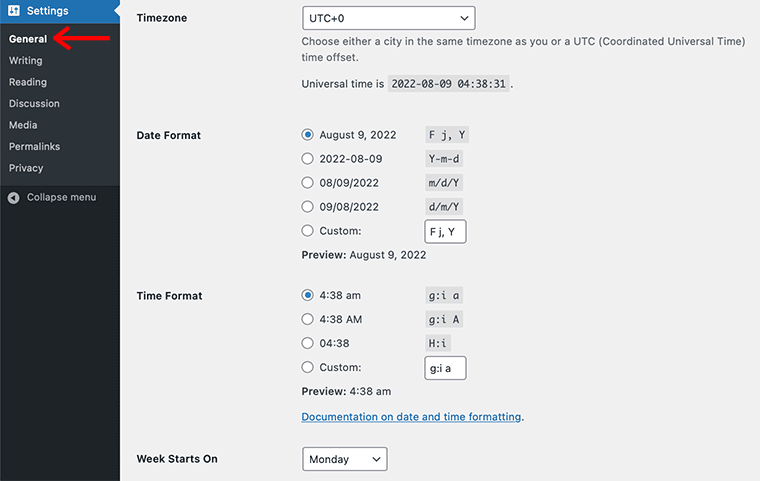
Task: Click the Settings sliders icon
Action: [x=14, y=10]
